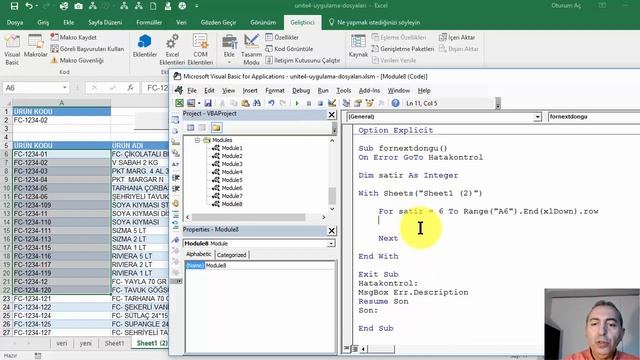Click project tree vertical scrollbar thumb
This screenshot has height=360, width=640.
point(332,196)
